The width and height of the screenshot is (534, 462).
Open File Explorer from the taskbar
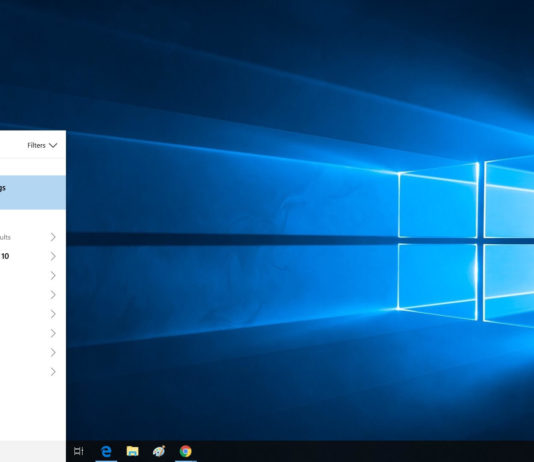[x=132, y=451]
